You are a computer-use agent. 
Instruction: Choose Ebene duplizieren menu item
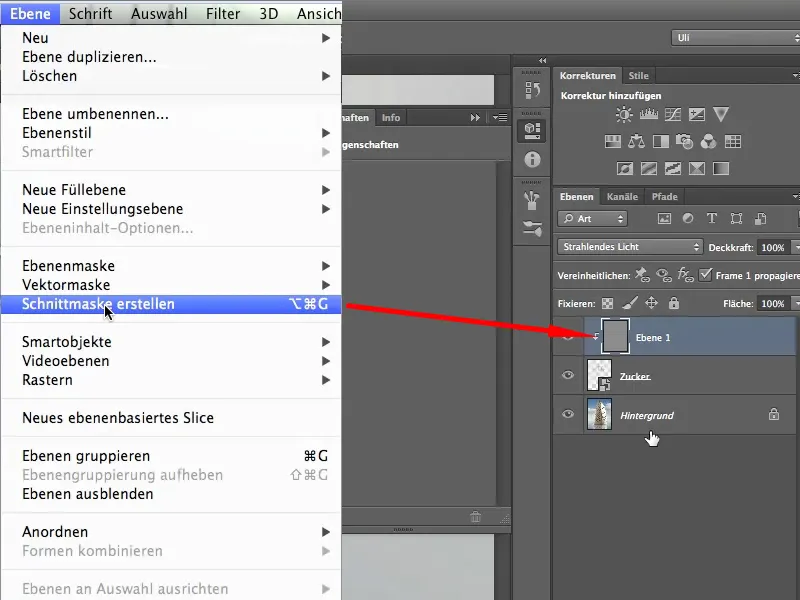[171, 57]
